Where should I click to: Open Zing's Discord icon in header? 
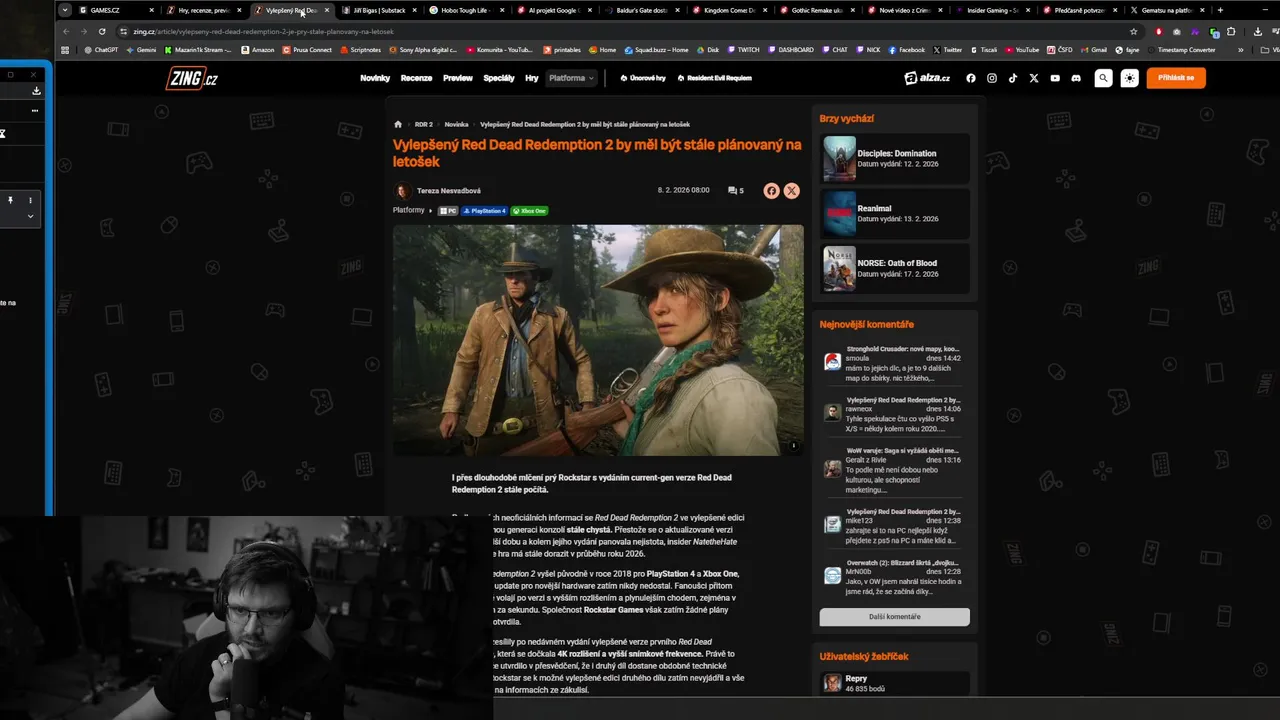[1076, 78]
